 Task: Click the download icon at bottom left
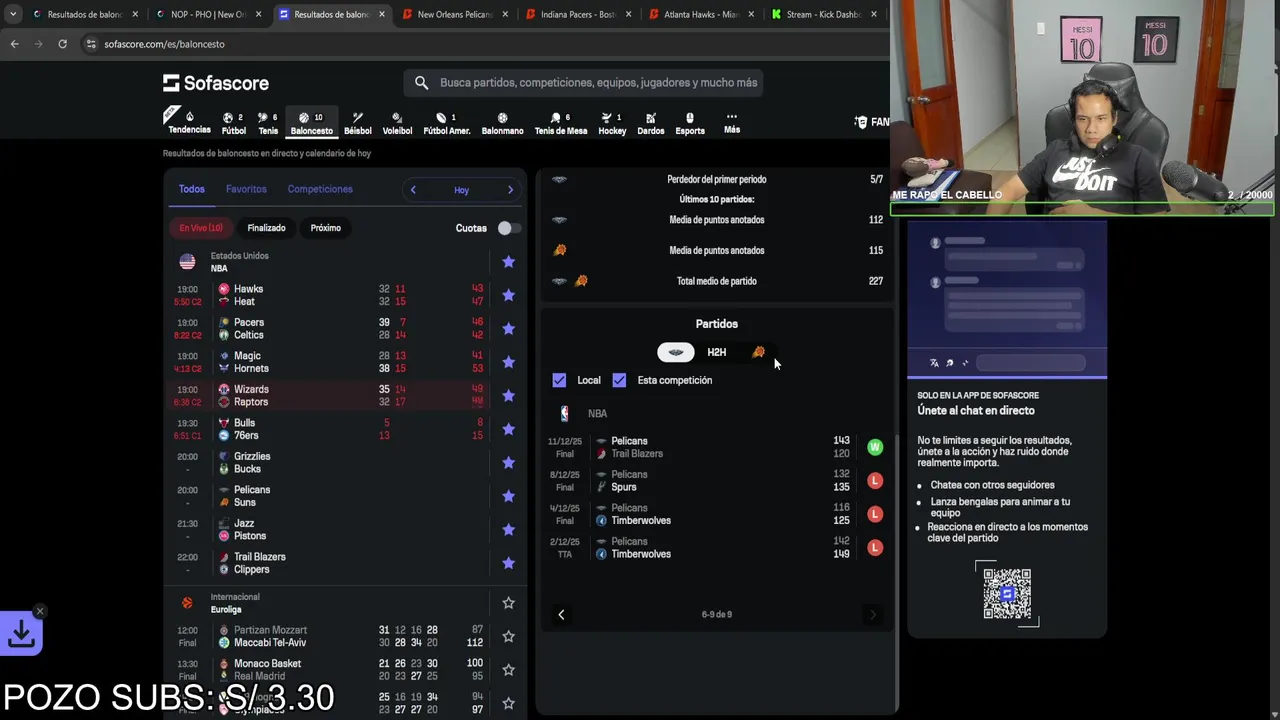coord(21,634)
